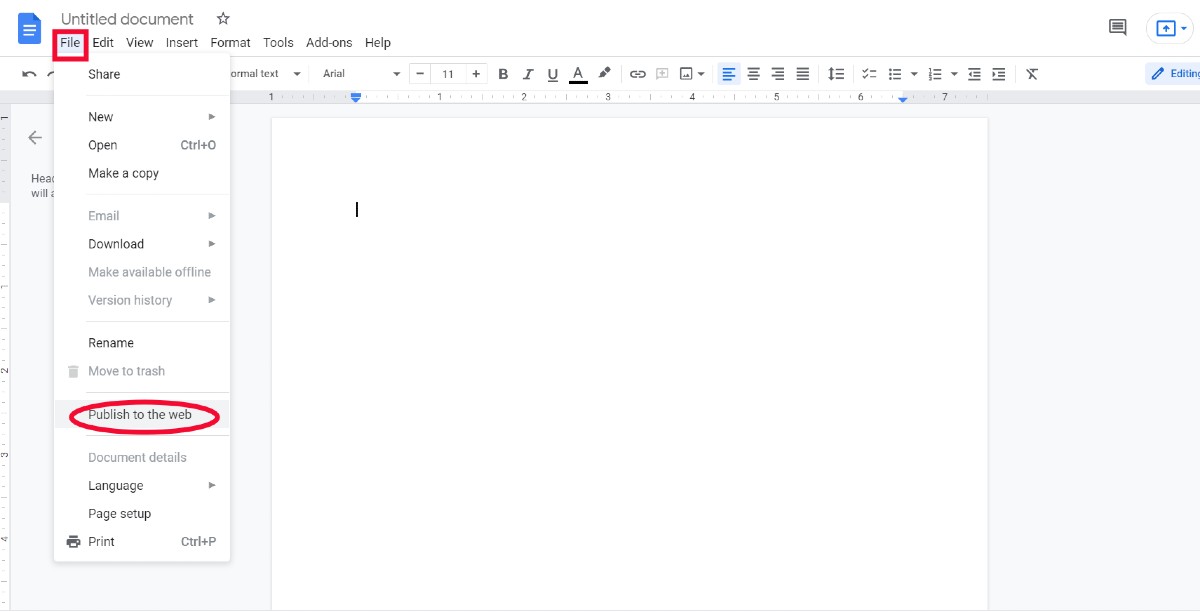Select Publish to the web
The height and width of the screenshot is (612, 1200).
point(141,414)
